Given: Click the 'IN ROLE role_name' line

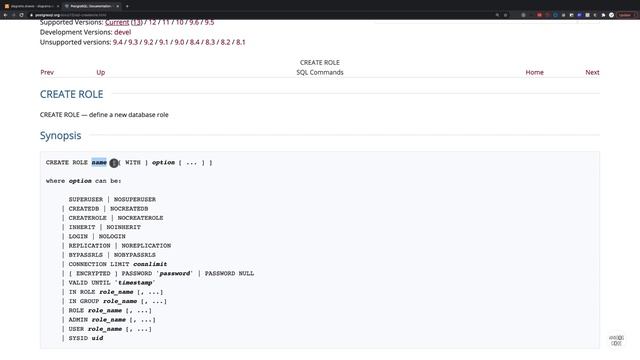Looking at the screenshot, I should tap(116, 292).
